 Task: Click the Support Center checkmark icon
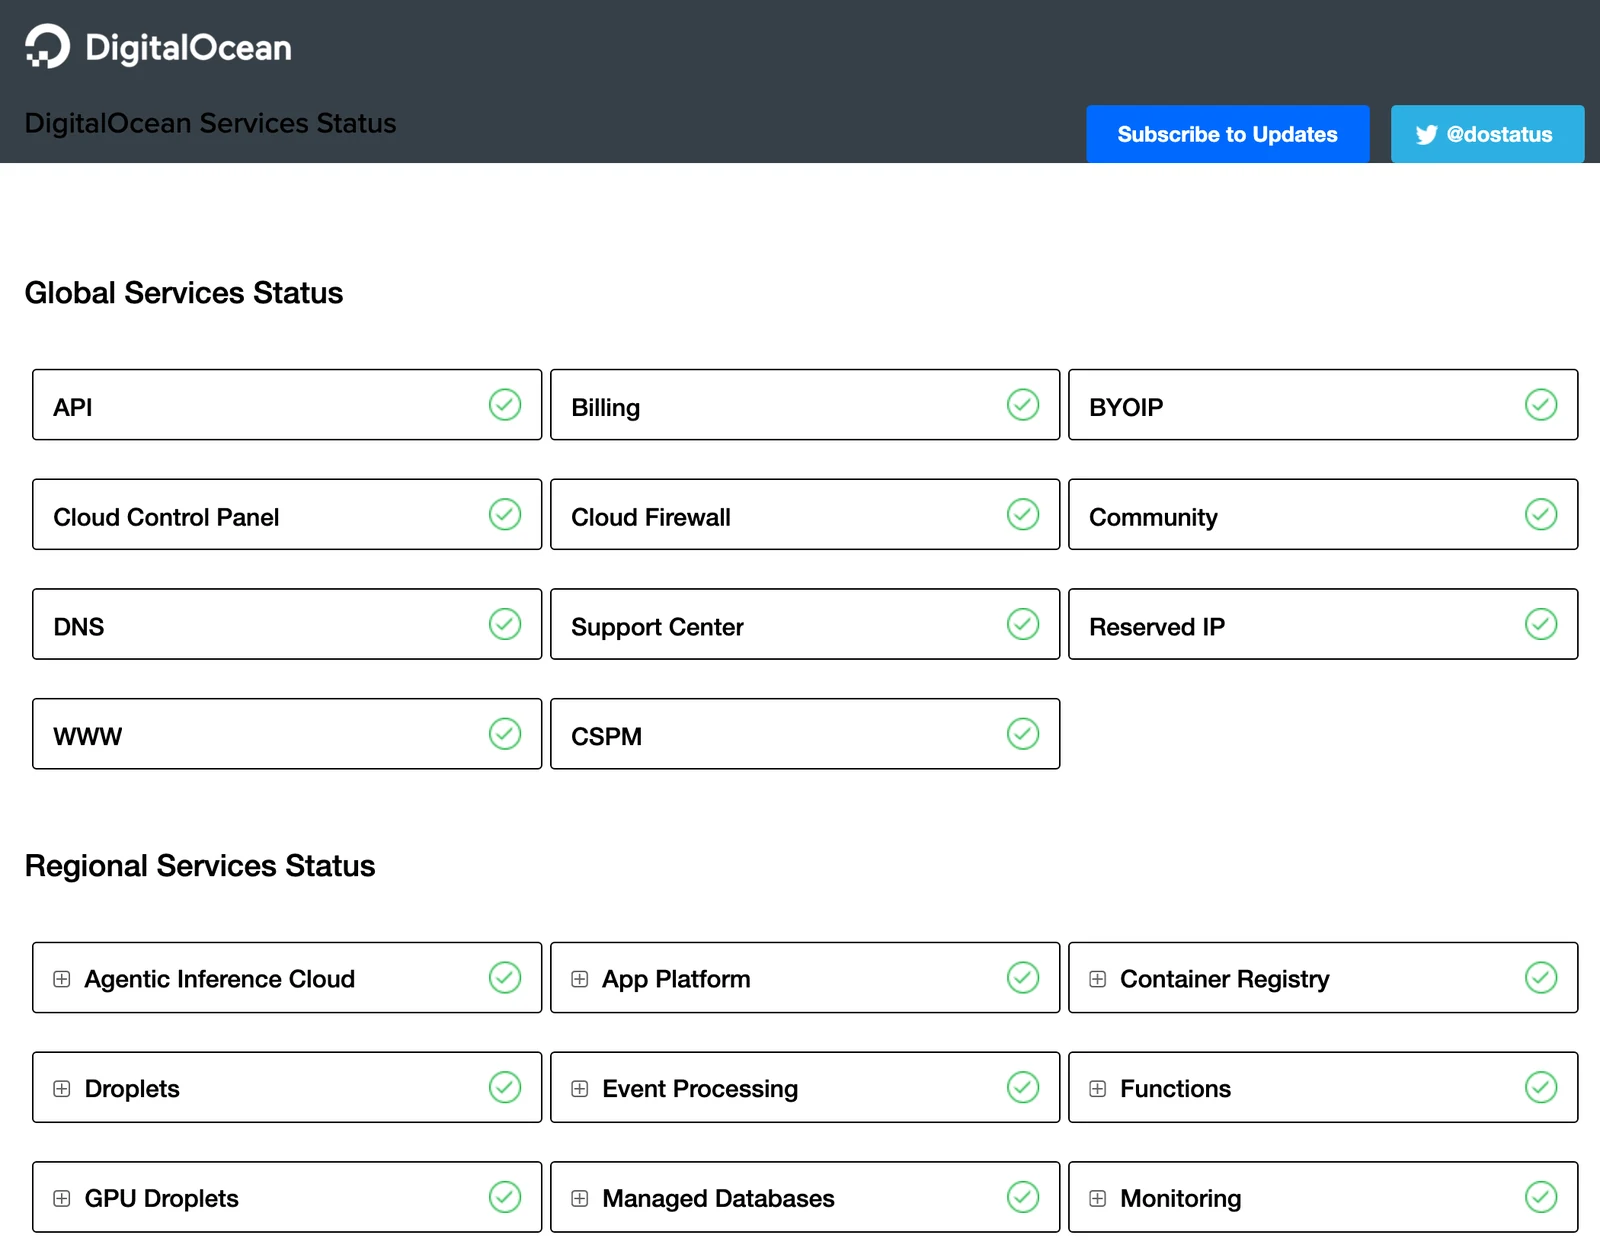(x=1023, y=625)
